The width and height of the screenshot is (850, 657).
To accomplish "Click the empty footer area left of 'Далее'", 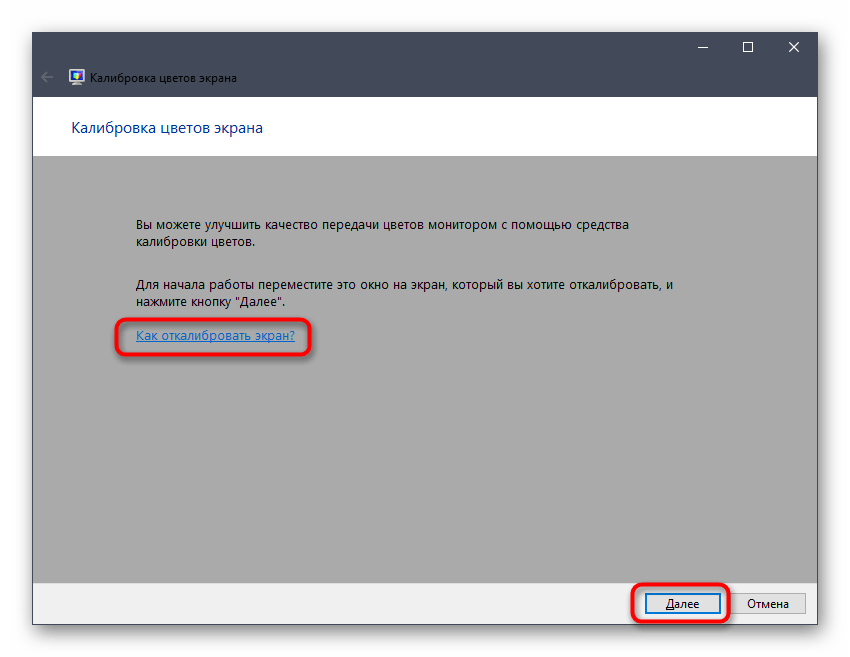I will (330, 603).
